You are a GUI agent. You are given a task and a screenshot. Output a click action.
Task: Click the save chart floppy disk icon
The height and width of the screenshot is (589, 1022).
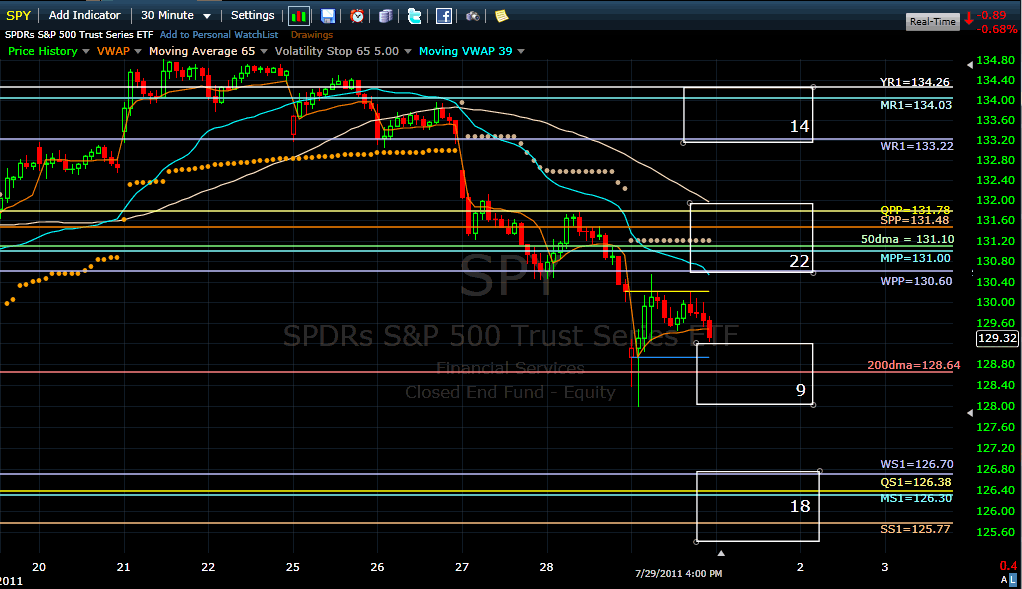pyautogui.click(x=328, y=16)
